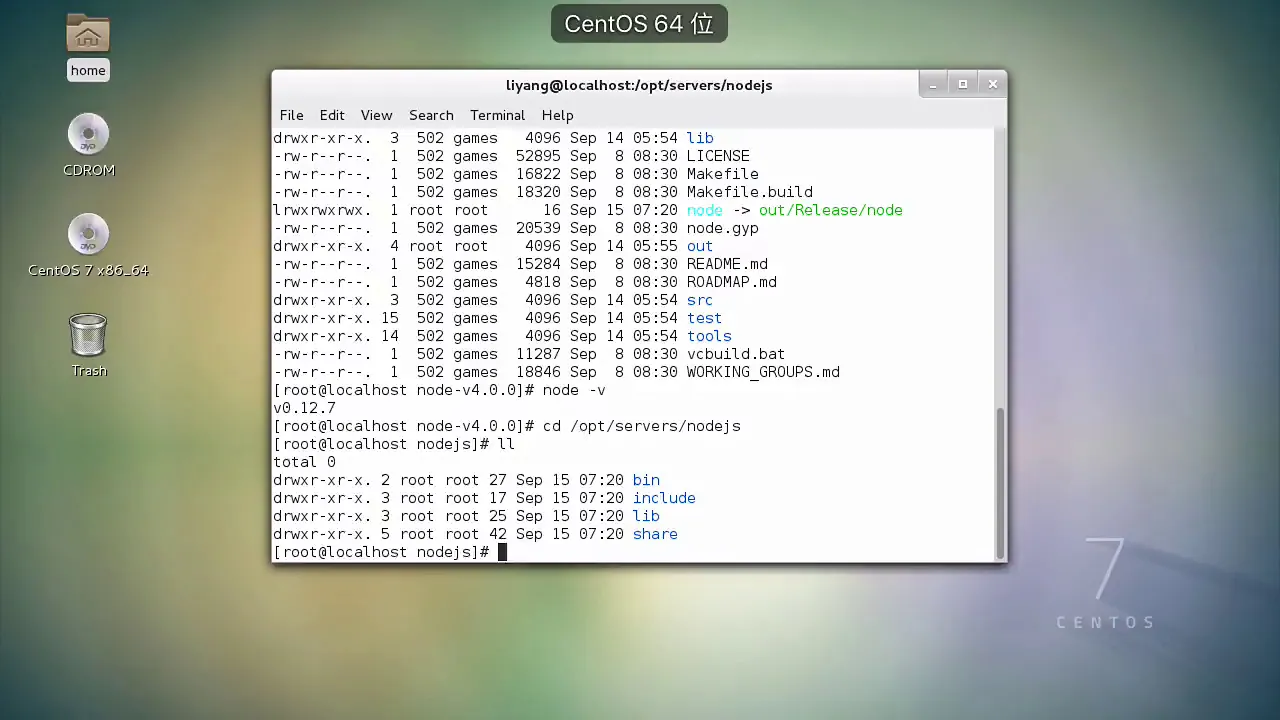Open the Edit menu
Screen dimensions: 1280x720
(332, 115)
